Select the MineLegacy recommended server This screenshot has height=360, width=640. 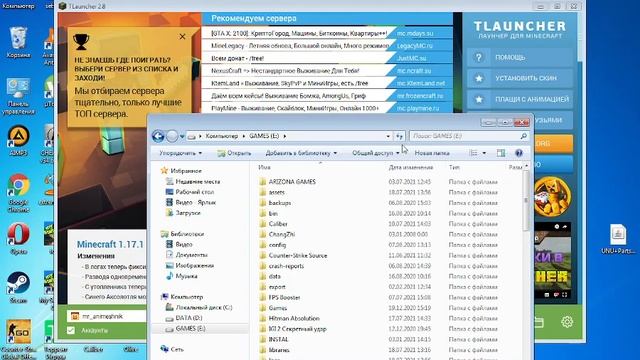(327, 46)
